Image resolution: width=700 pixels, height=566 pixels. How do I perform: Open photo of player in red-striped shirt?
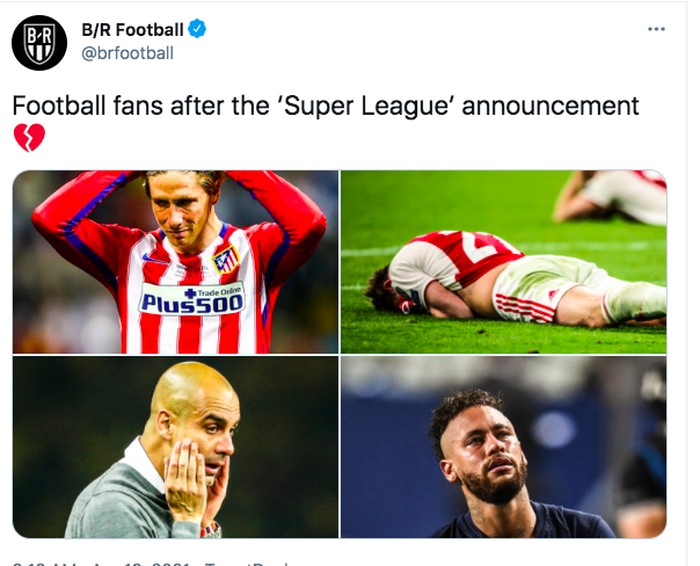(175, 261)
